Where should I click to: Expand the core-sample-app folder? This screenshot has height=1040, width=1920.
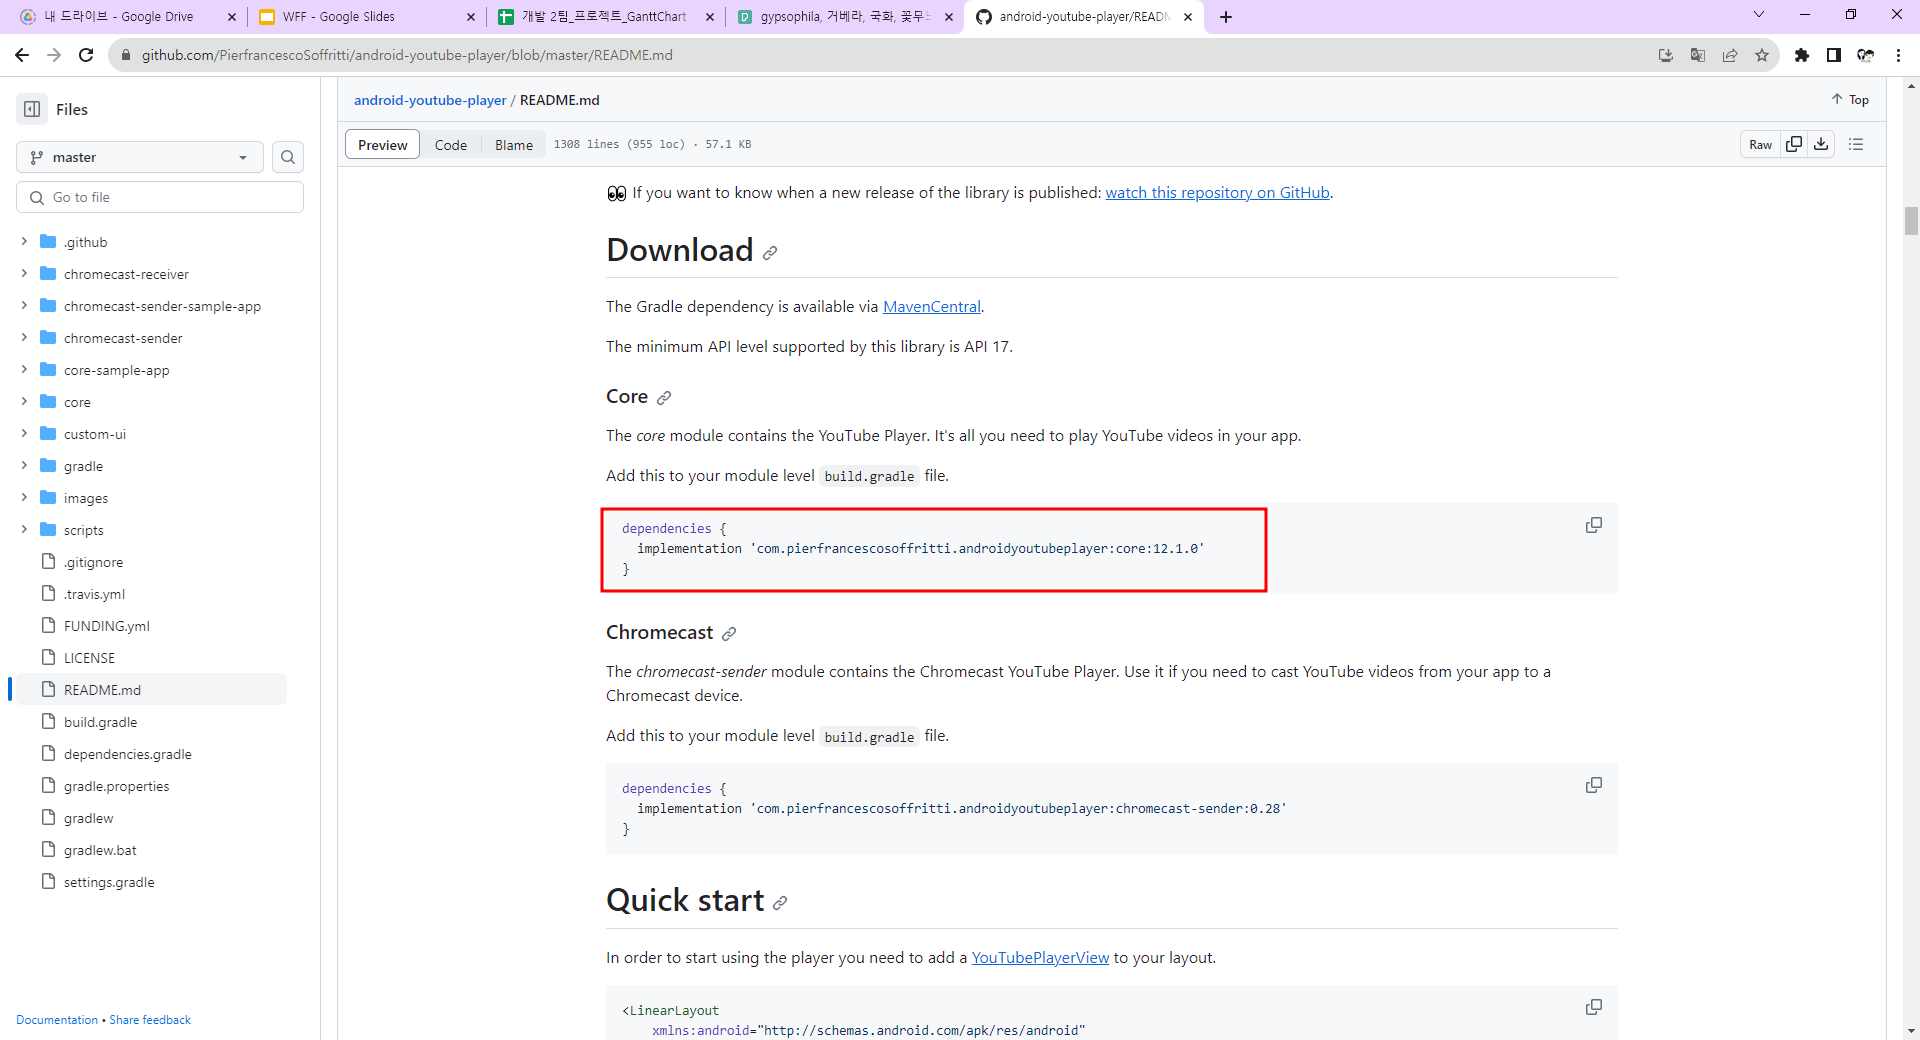(x=24, y=370)
